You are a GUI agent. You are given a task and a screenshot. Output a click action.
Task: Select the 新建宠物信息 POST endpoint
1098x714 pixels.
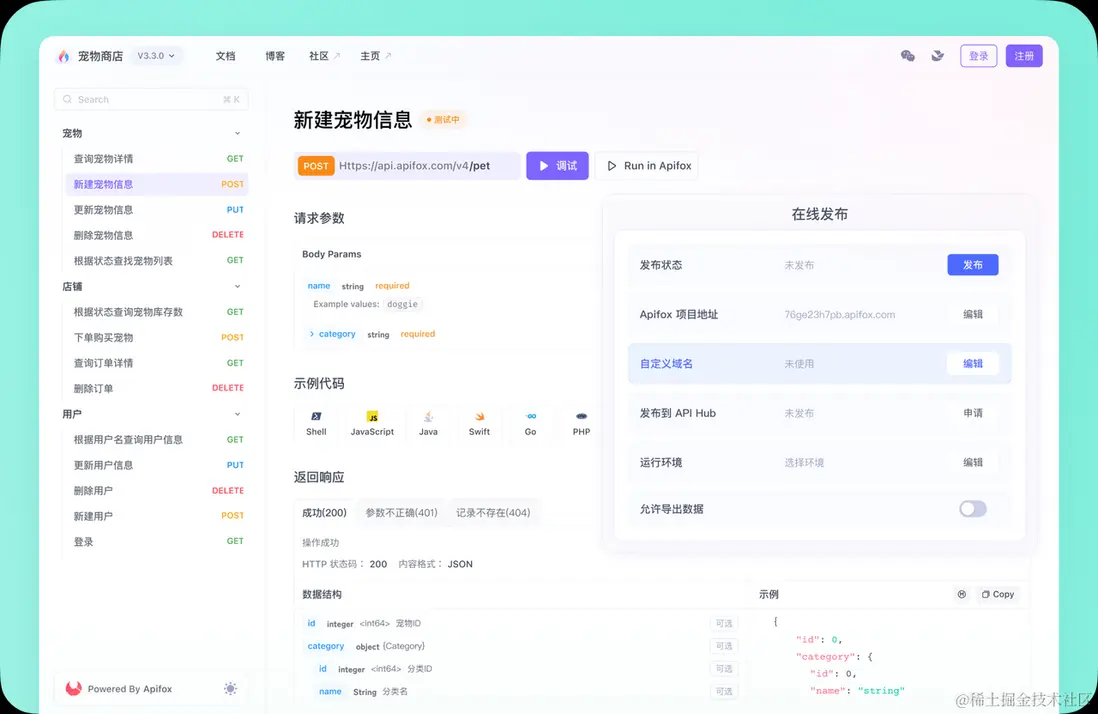pos(104,184)
